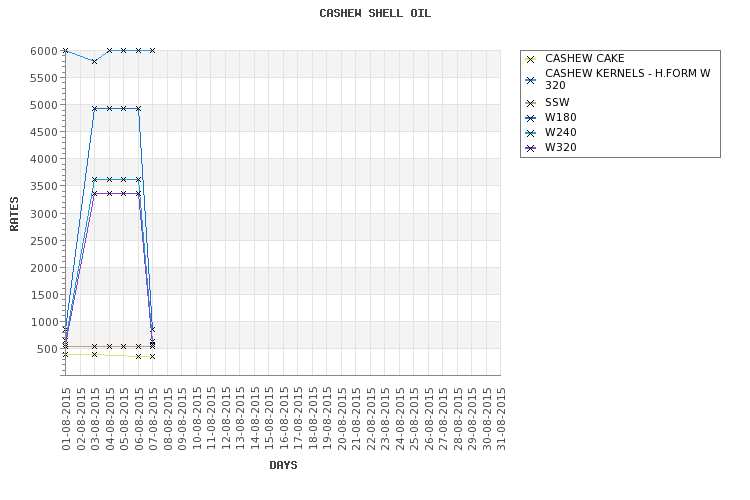
Task: Select the W240 legend label
Action: pos(561,133)
